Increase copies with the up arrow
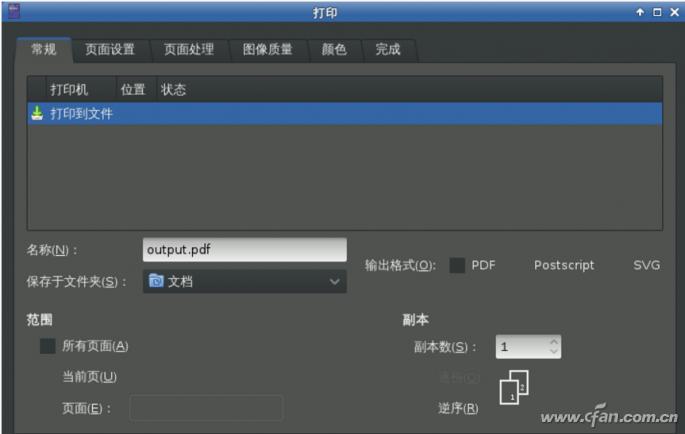Viewport: 685px width, 434px height. (554, 341)
